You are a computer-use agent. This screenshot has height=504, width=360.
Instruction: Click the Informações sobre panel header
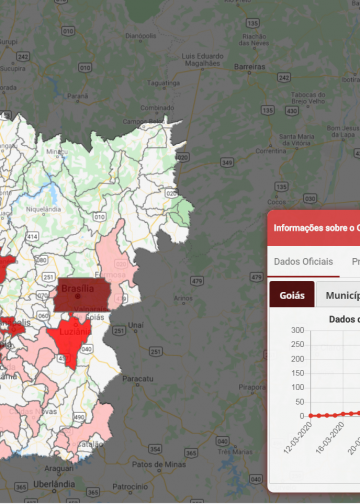(313, 228)
